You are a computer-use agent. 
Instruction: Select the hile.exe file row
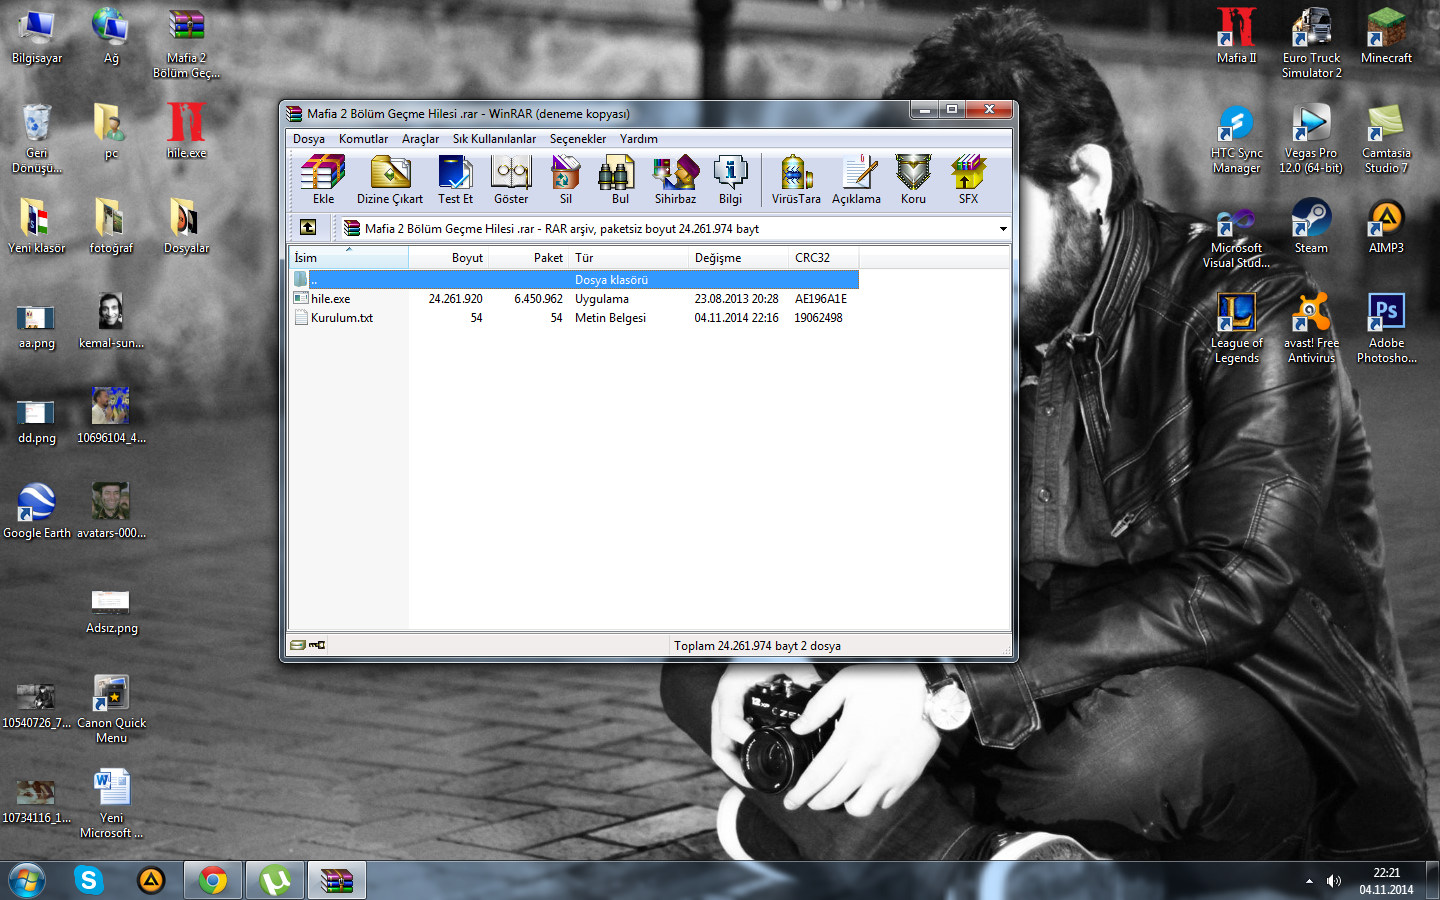pos(574,299)
